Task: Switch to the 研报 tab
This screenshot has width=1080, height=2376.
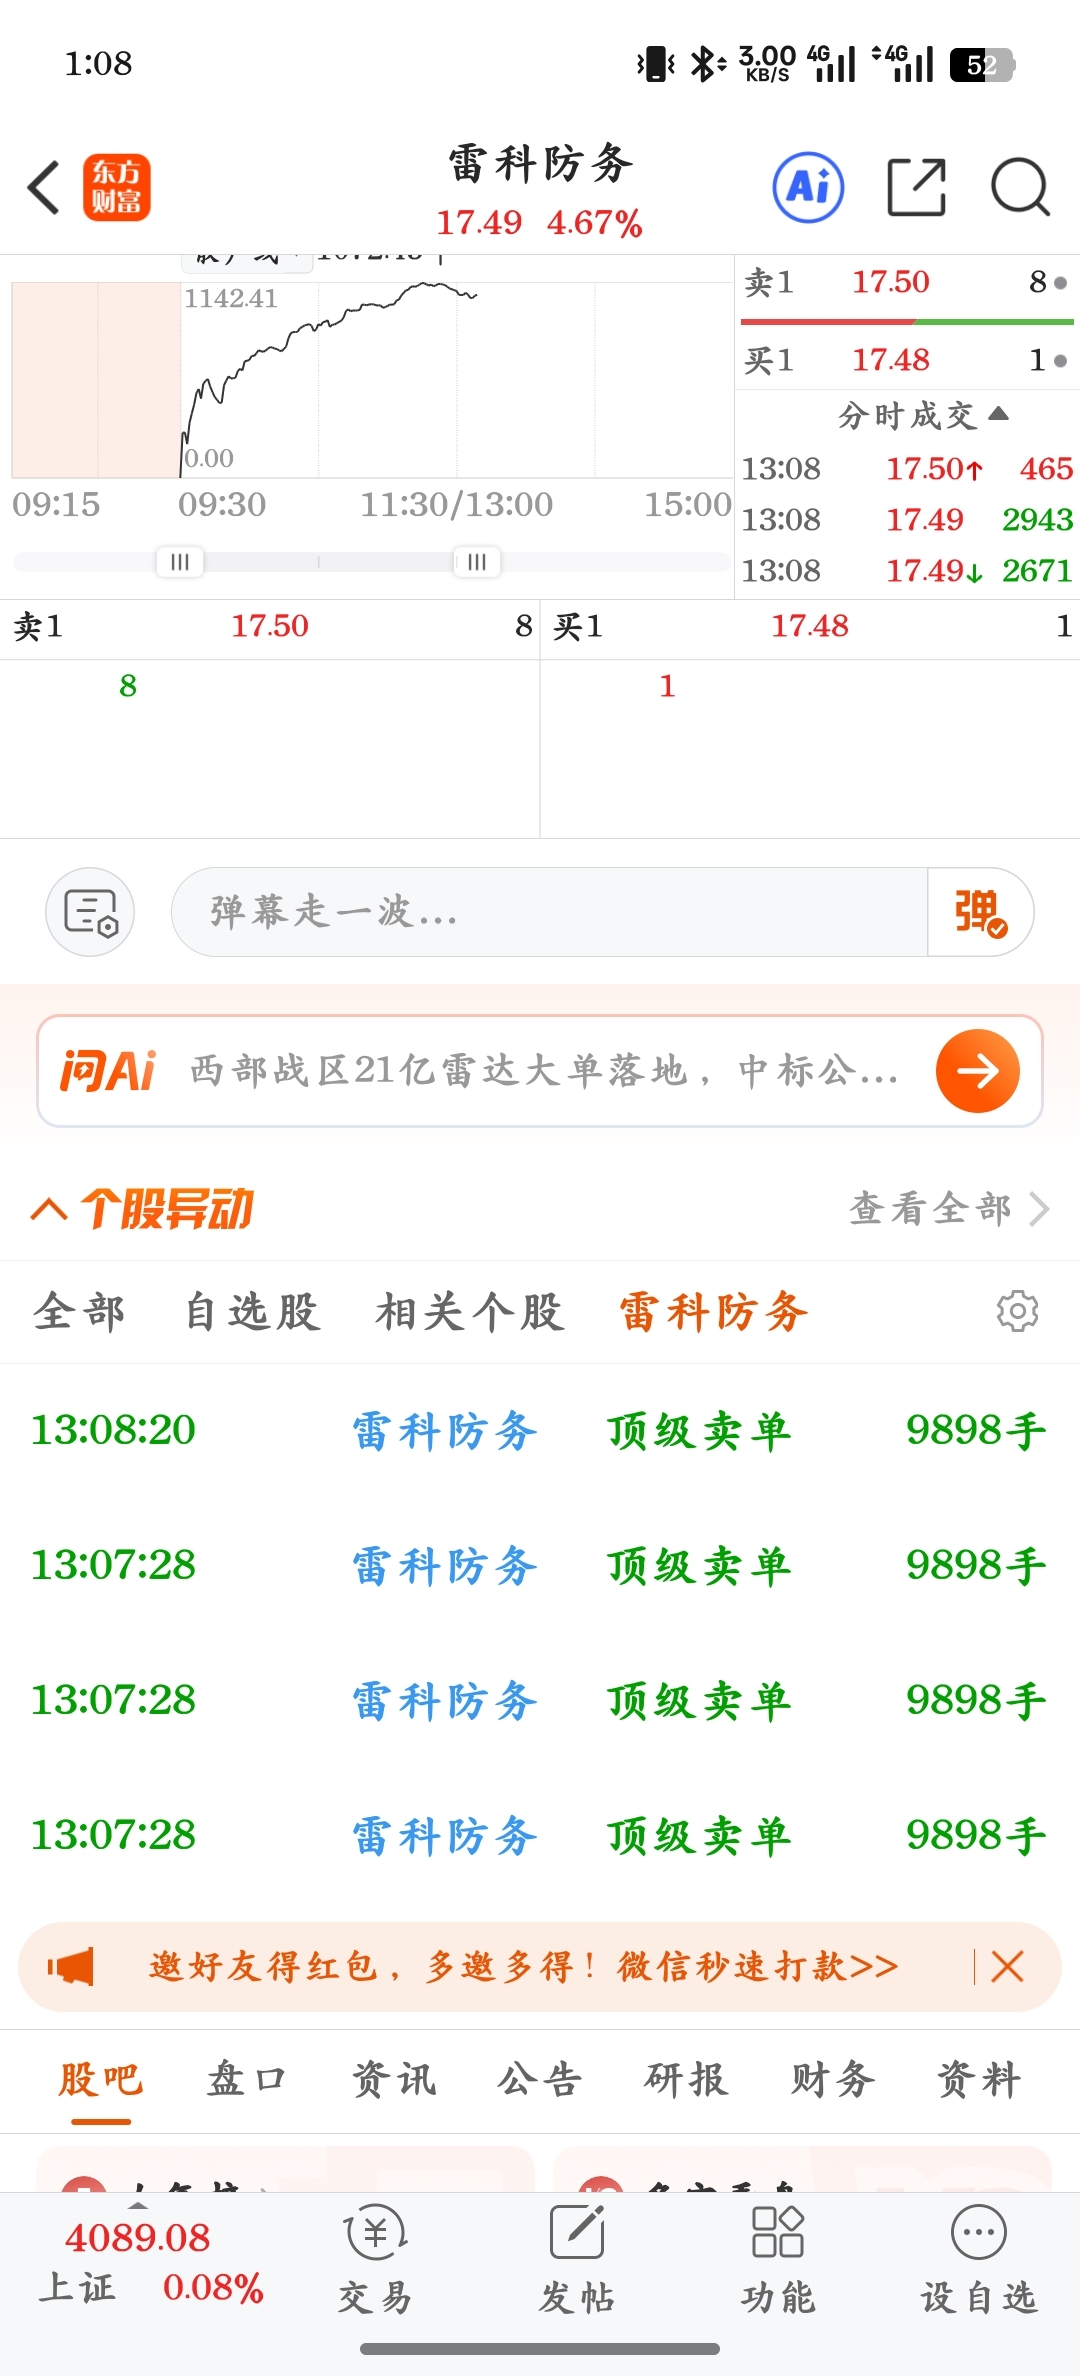Action: tap(686, 2081)
